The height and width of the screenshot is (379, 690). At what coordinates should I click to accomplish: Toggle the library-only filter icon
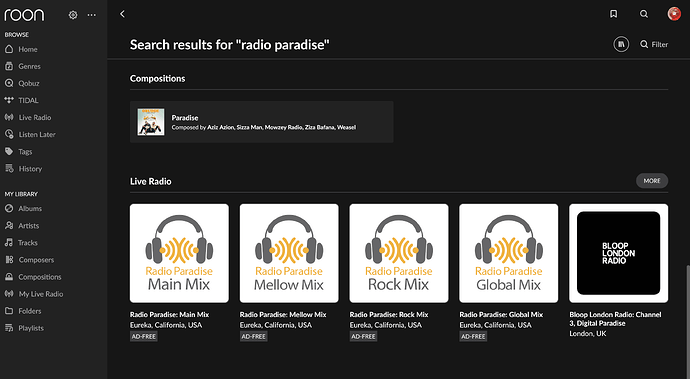tap(621, 44)
